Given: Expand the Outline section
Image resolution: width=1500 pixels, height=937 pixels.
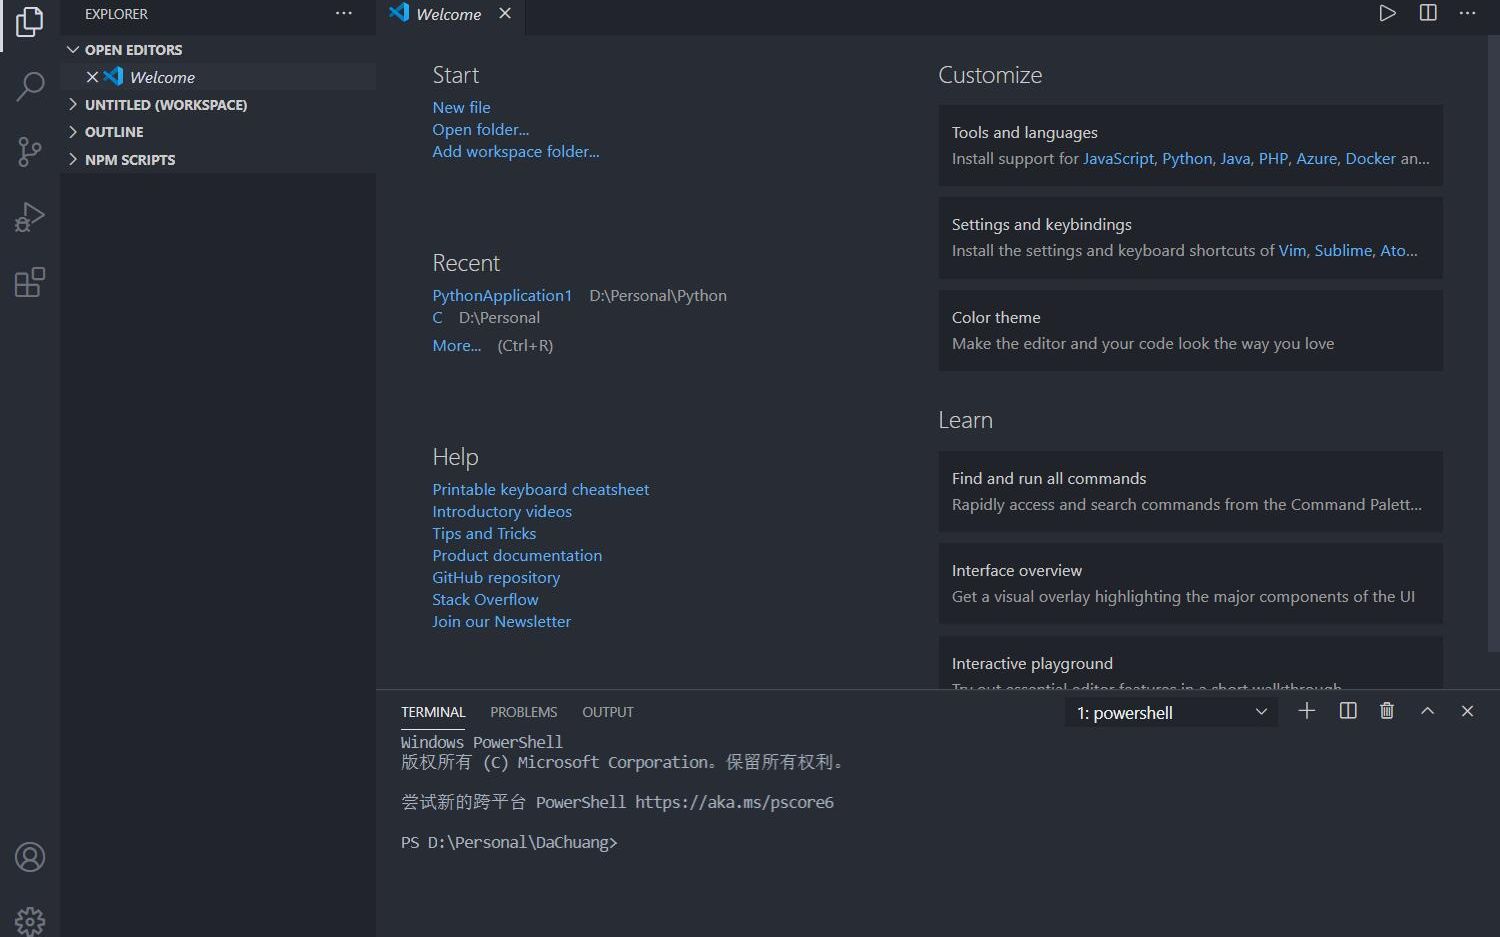Looking at the screenshot, I should pyautogui.click(x=218, y=132).
